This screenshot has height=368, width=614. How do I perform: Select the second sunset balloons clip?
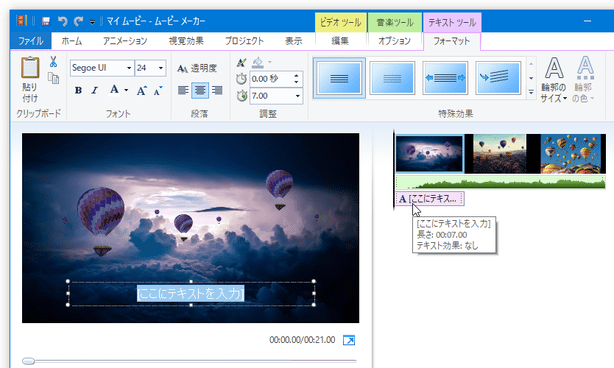[499, 153]
